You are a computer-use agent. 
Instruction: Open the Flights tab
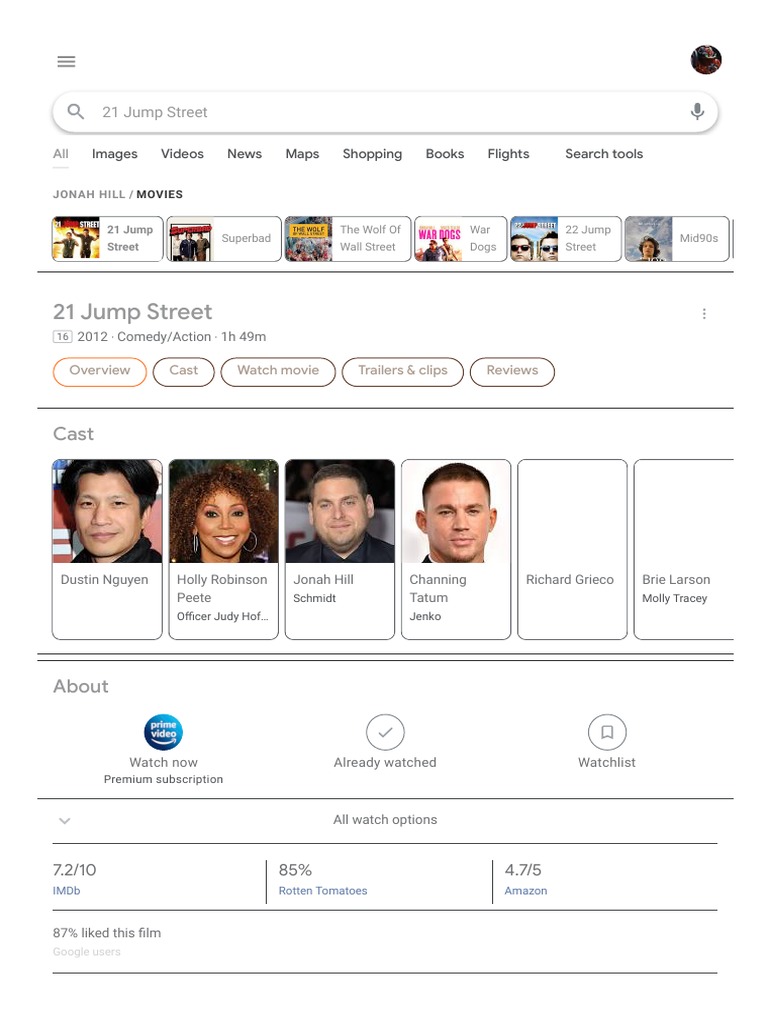coord(508,154)
